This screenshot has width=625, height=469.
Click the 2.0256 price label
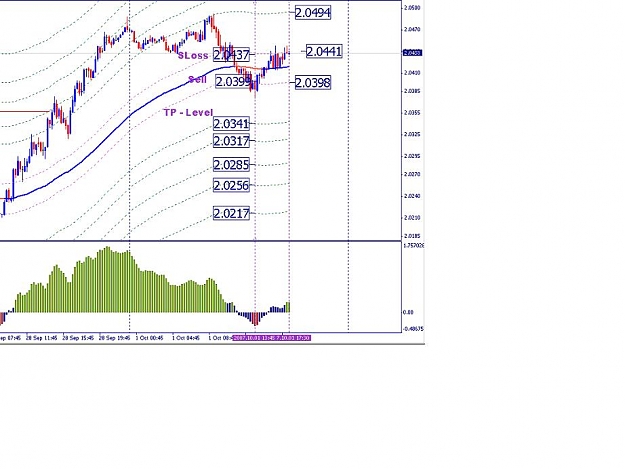coord(231,185)
